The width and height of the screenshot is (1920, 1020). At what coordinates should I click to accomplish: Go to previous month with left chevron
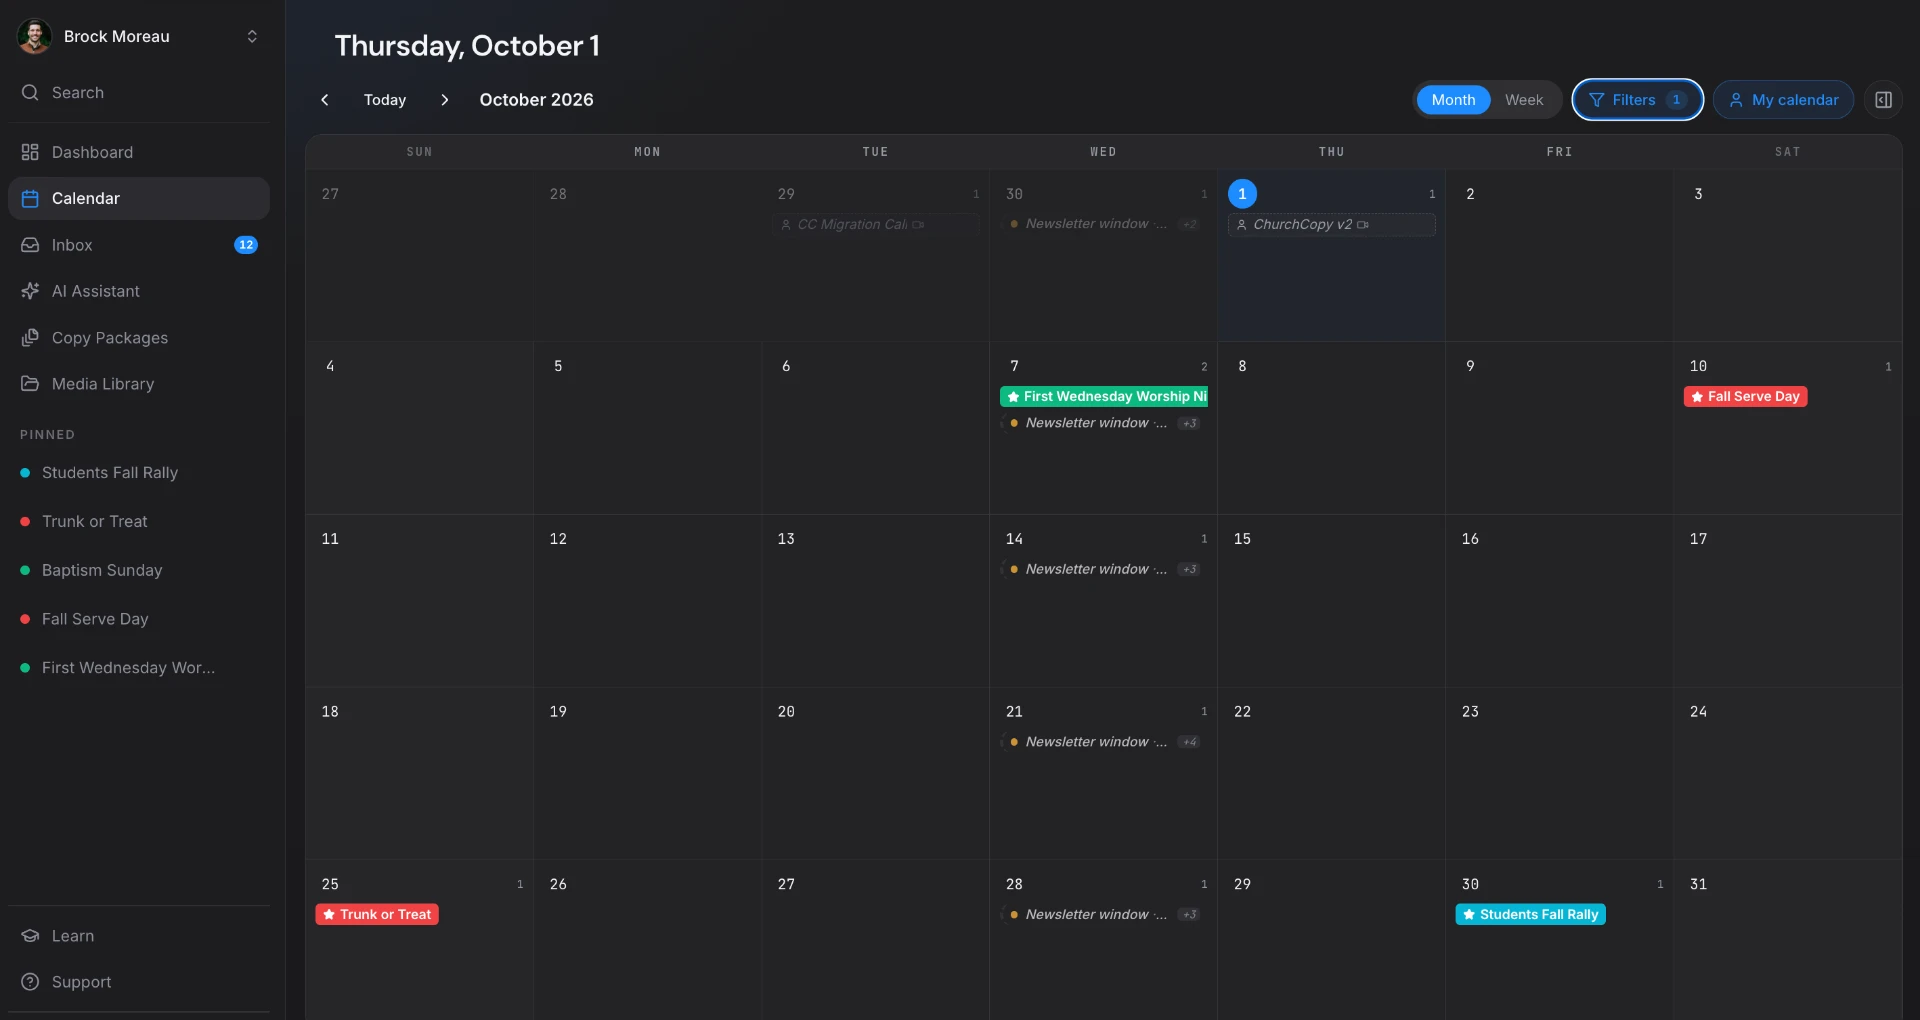[x=325, y=100]
